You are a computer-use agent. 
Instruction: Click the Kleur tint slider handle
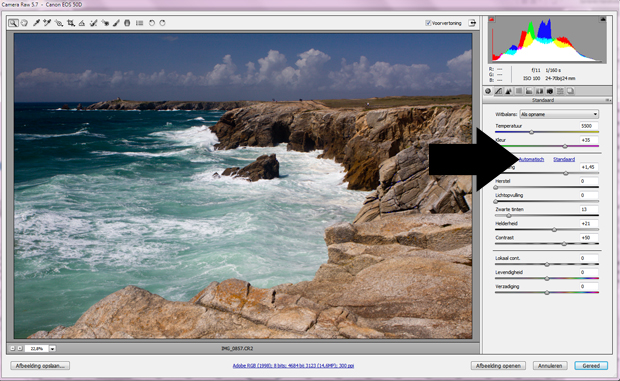point(565,147)
